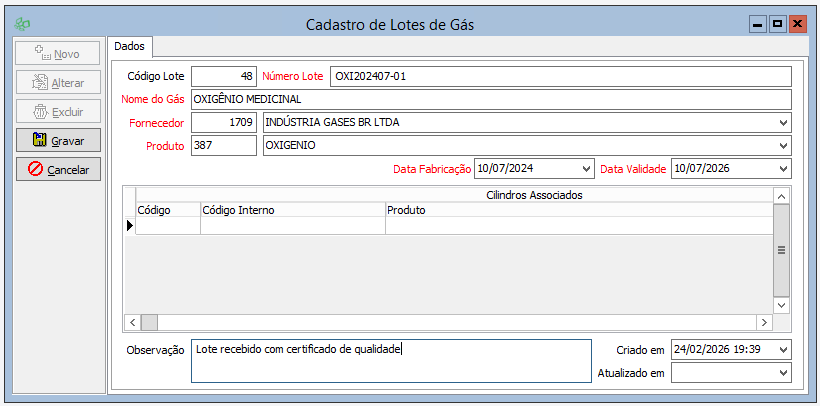This screenshot has width=820, height=406.
Task: Click the Produto code field 387
Action: pos(223,145)
